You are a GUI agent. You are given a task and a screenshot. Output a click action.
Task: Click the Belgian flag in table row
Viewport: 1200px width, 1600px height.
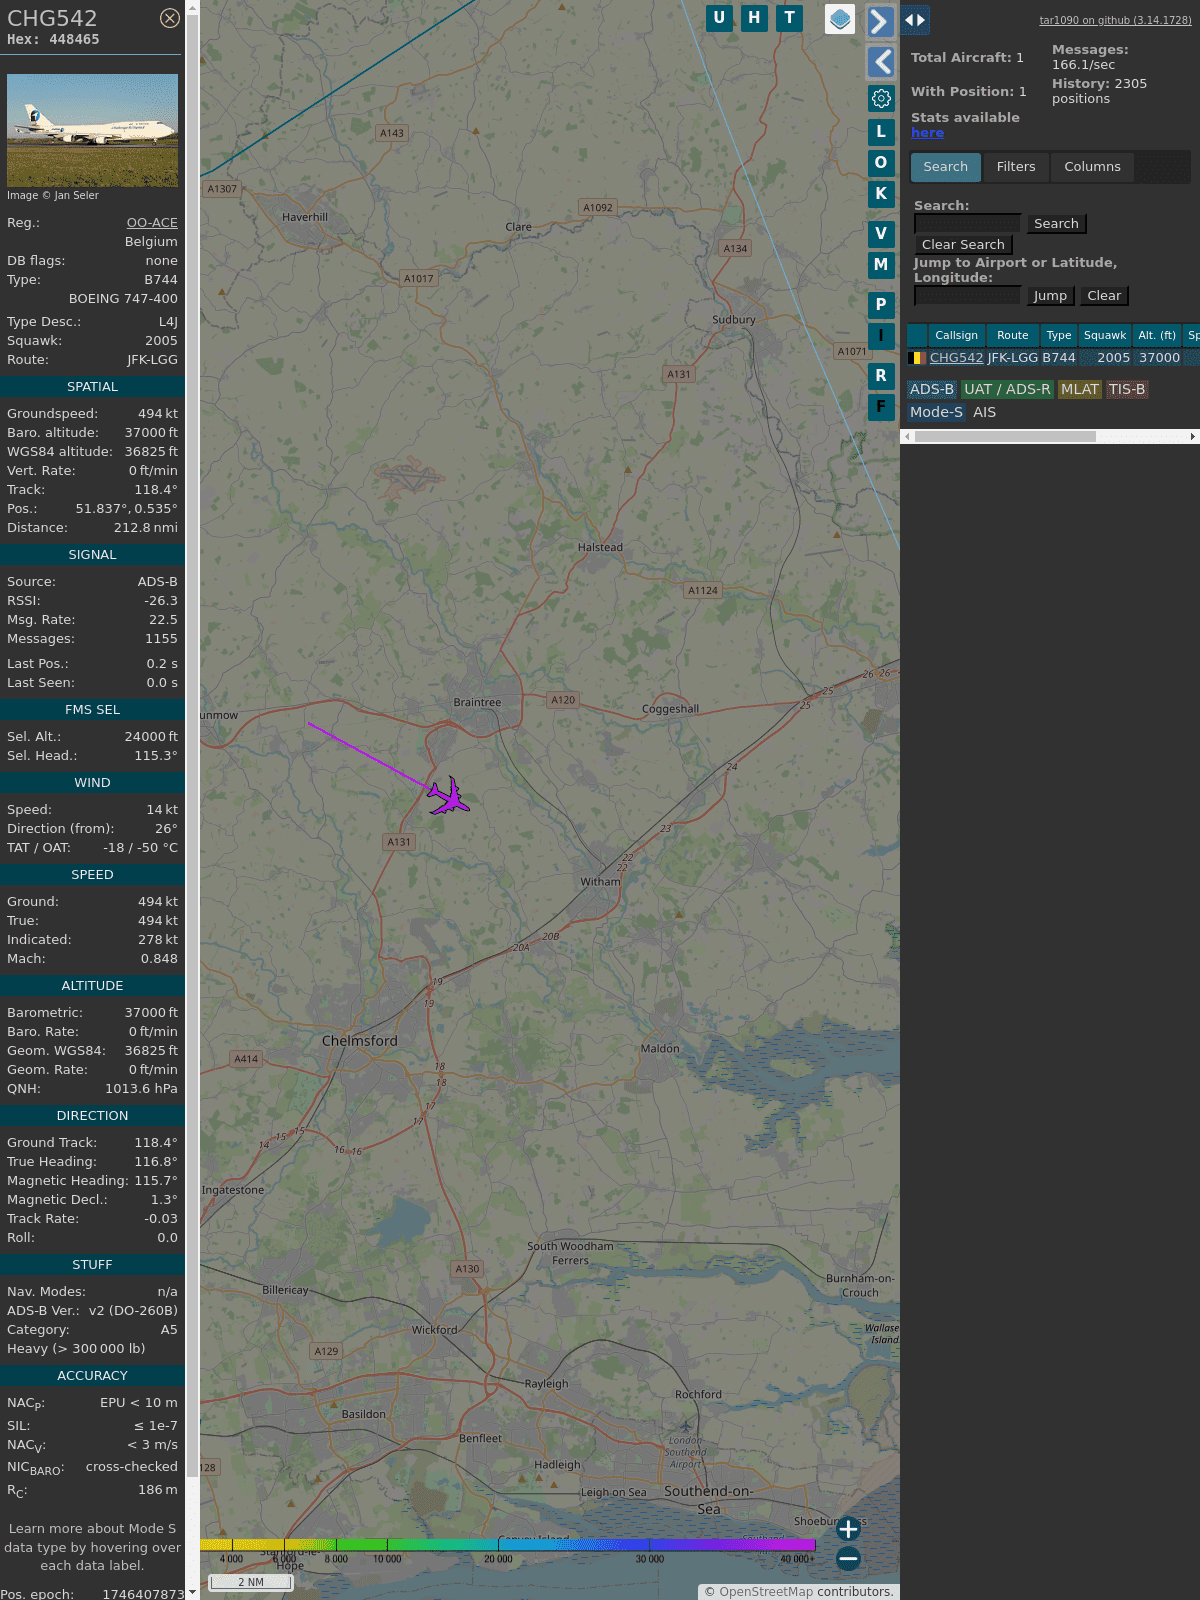(917, 358)
